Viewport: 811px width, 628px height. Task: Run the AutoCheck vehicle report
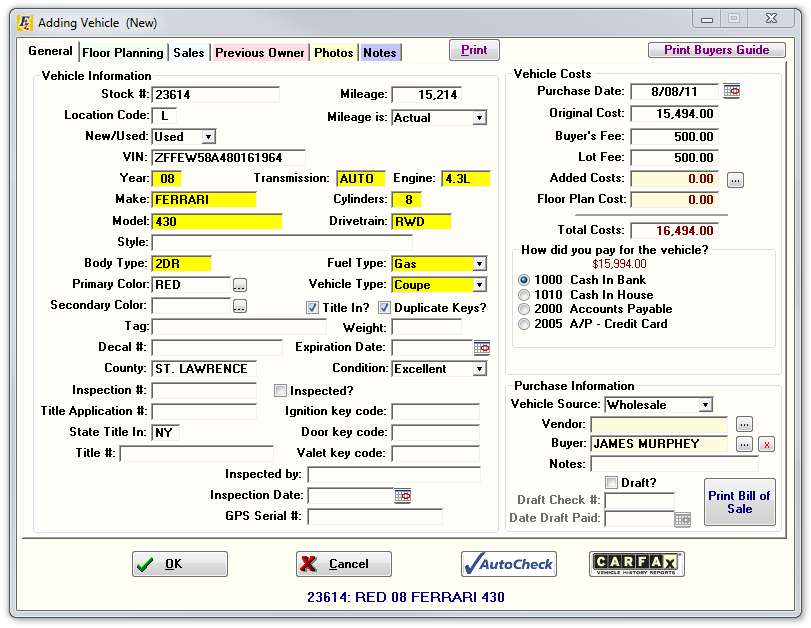click(x=508, y=564)
